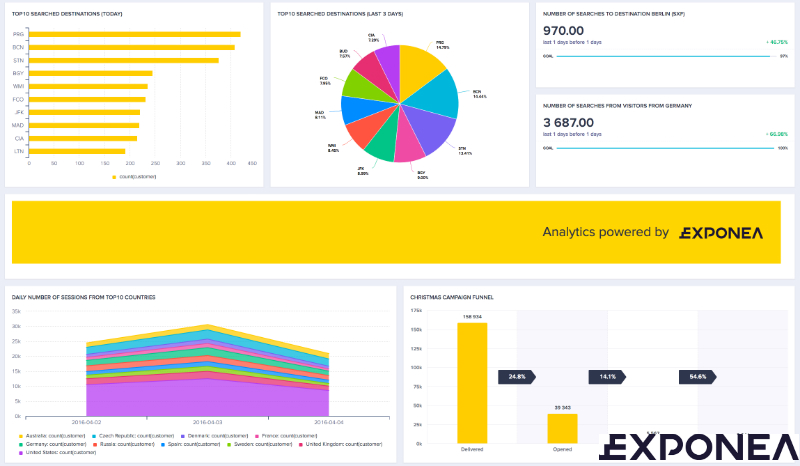This screenshot has width=800, height=466.
Task: Toggle the Czech Republic legend entry
Action: tap(126, 436)
